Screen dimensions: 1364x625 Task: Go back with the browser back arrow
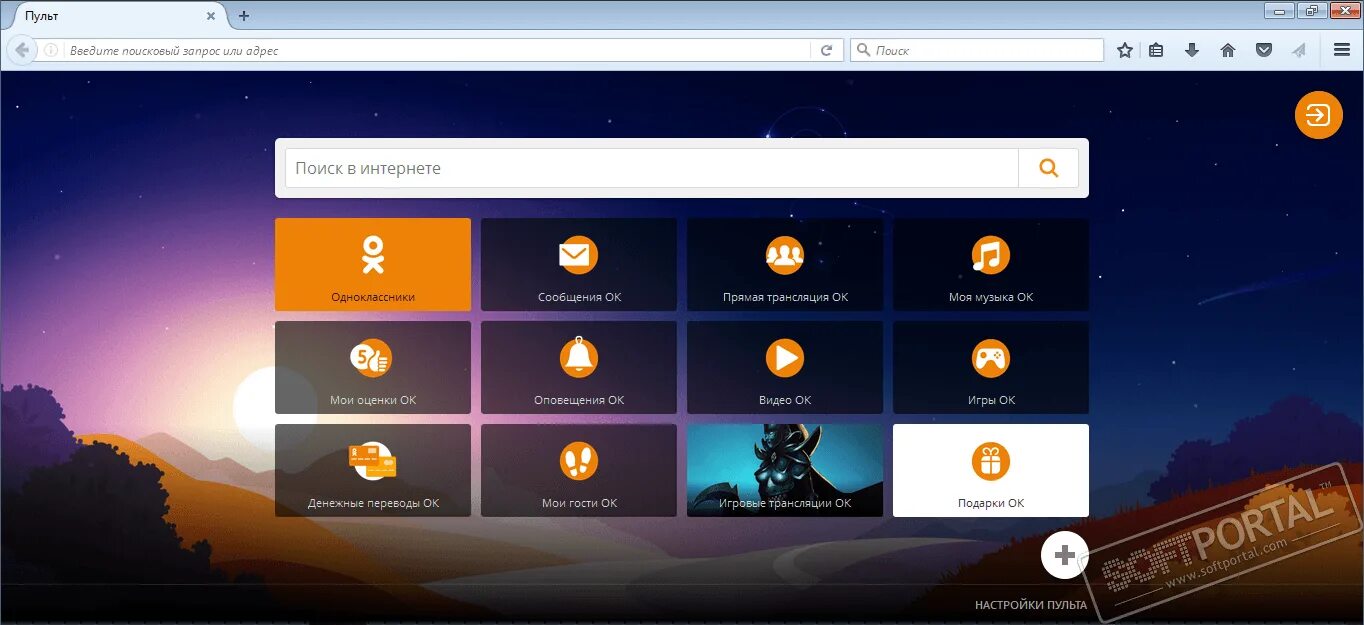[22, 50]
